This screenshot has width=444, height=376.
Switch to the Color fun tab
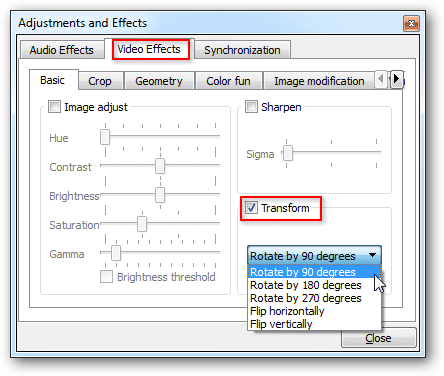[x=228, y=81]
